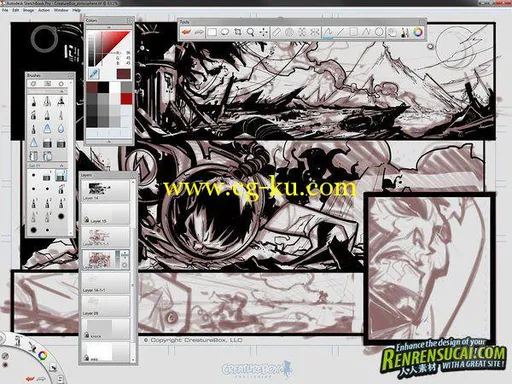Select the Rectangle shape tool
The image size is (512, 384).
click(353, 32)
